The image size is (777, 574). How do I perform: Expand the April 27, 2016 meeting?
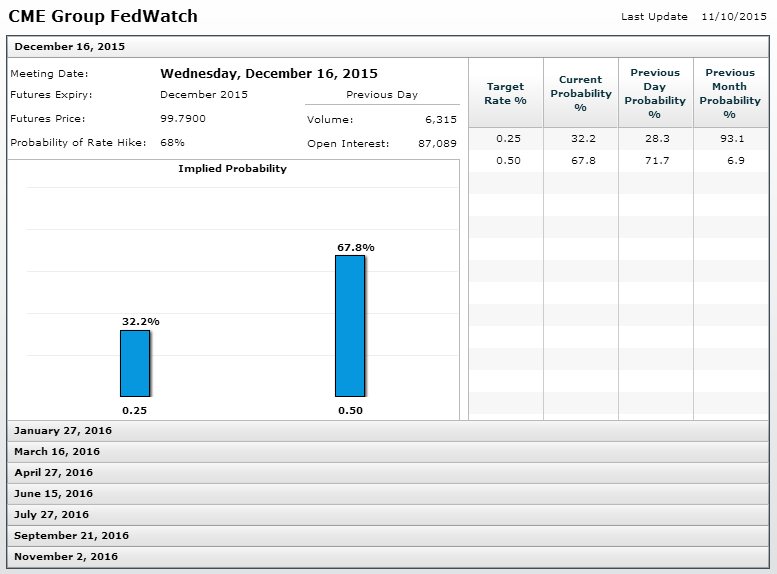click(x=388, y=472)
